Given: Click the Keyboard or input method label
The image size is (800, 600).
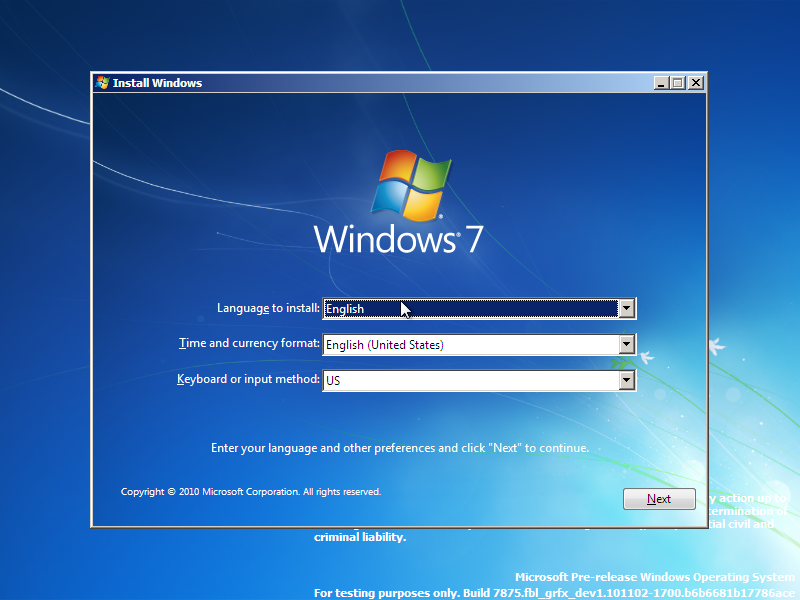Looking at the screenshot, I should 248,379.
